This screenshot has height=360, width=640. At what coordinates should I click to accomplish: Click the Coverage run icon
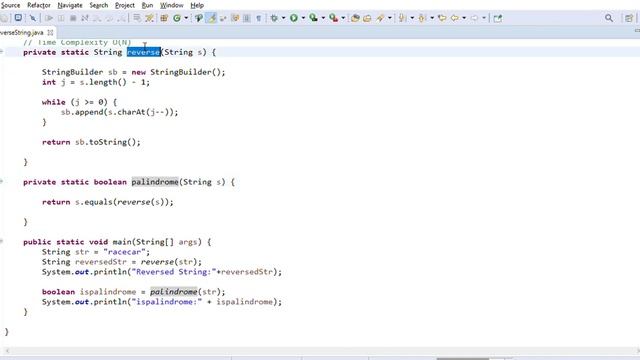(313, 18)
